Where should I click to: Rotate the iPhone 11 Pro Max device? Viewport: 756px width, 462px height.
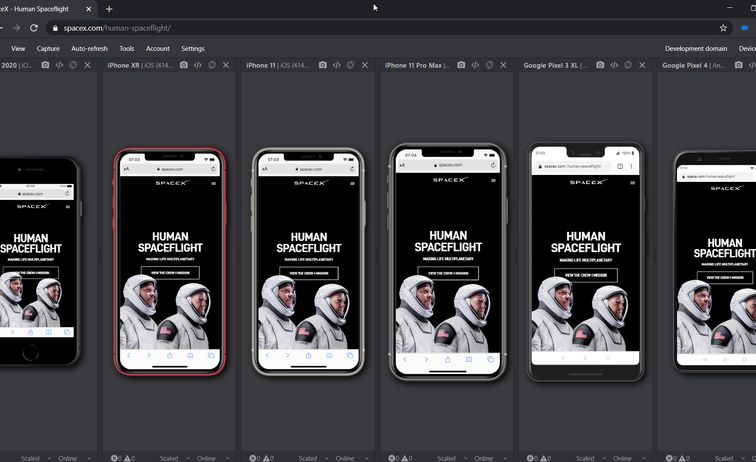point(489,65)
